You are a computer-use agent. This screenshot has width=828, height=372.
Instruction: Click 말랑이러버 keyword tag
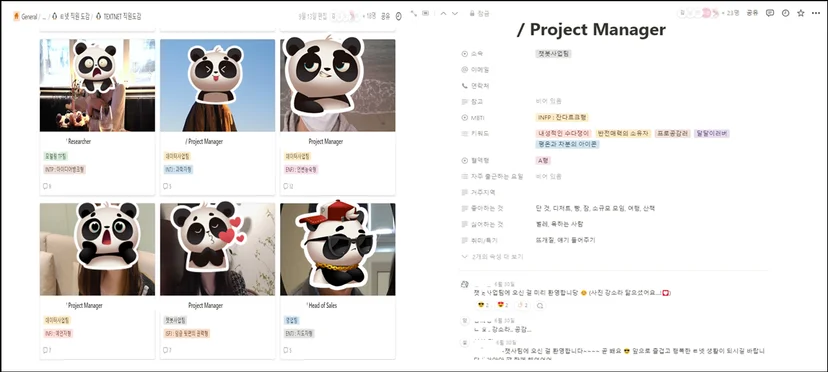pyautogui.click(x=712, y=134)
